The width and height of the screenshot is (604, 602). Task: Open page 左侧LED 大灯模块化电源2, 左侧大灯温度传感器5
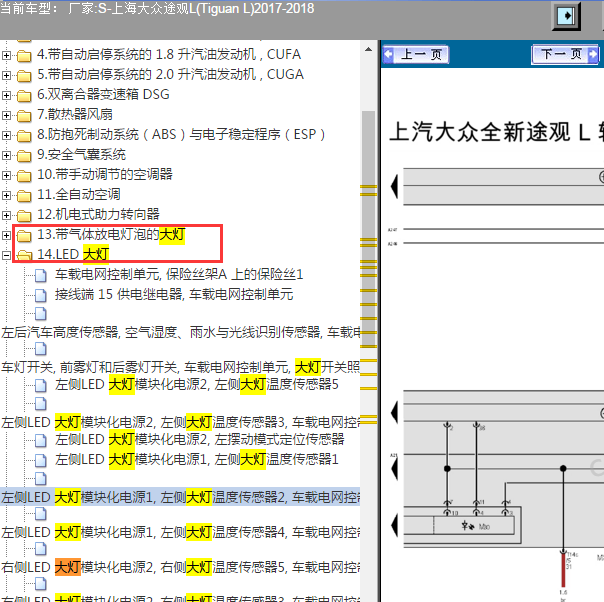pyautogui.click(x=197, y=384)
